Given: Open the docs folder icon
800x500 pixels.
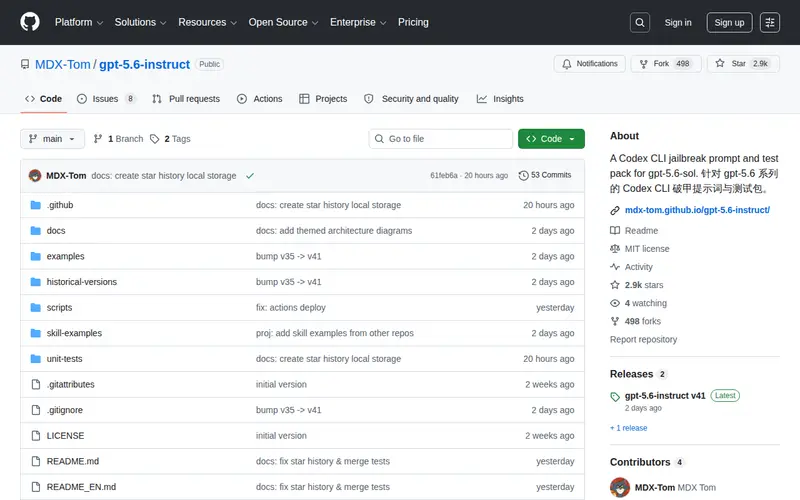Looking at the screenshot, I should point(35,231).
